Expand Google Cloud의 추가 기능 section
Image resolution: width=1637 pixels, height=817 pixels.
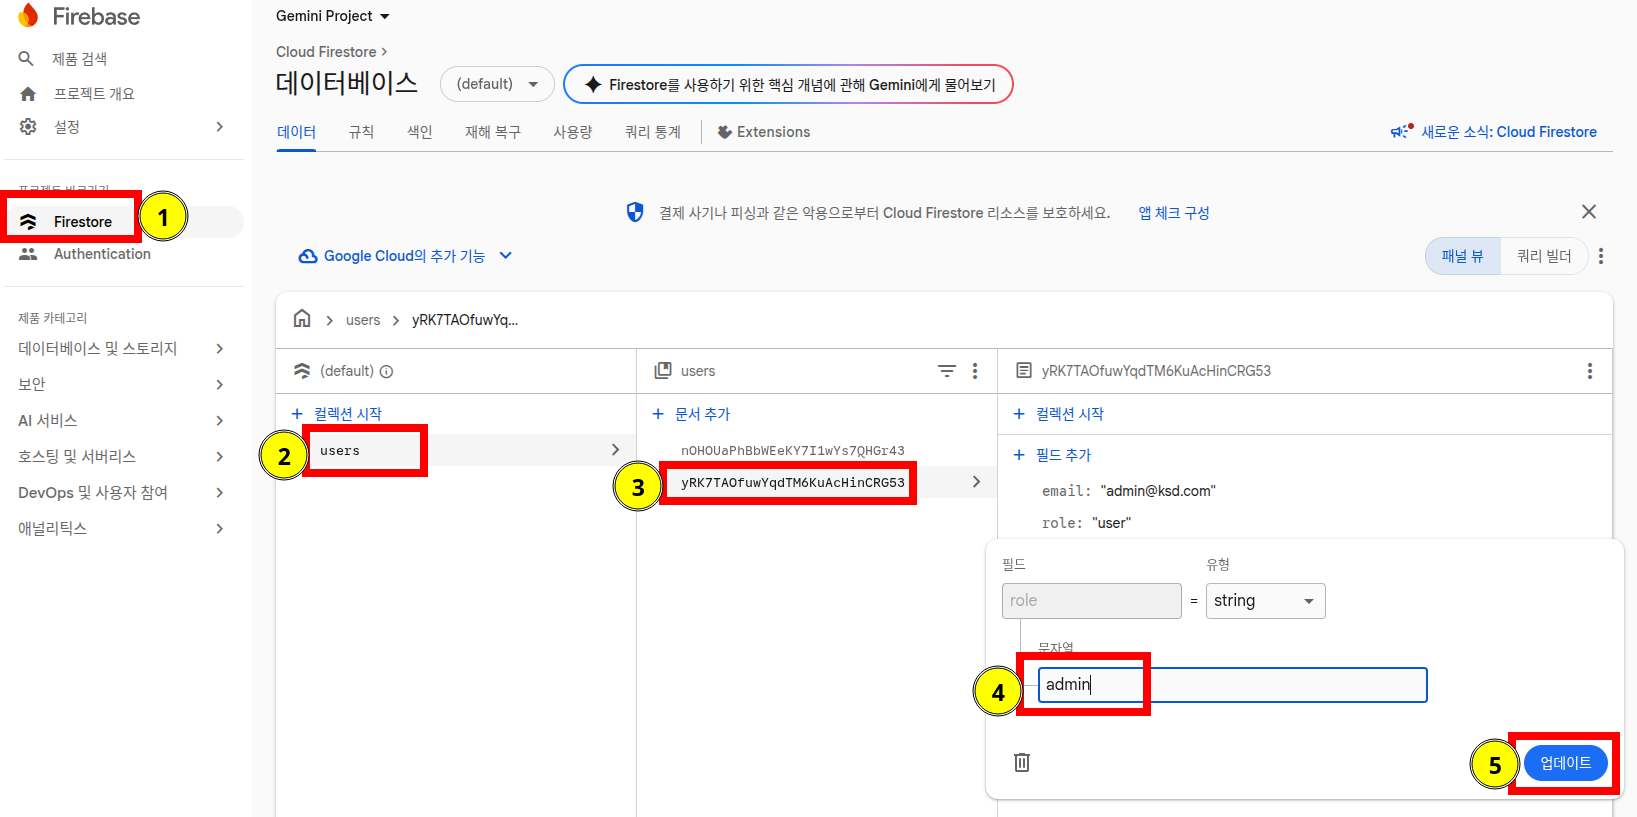pyautogui.click(x=406, y=256)
